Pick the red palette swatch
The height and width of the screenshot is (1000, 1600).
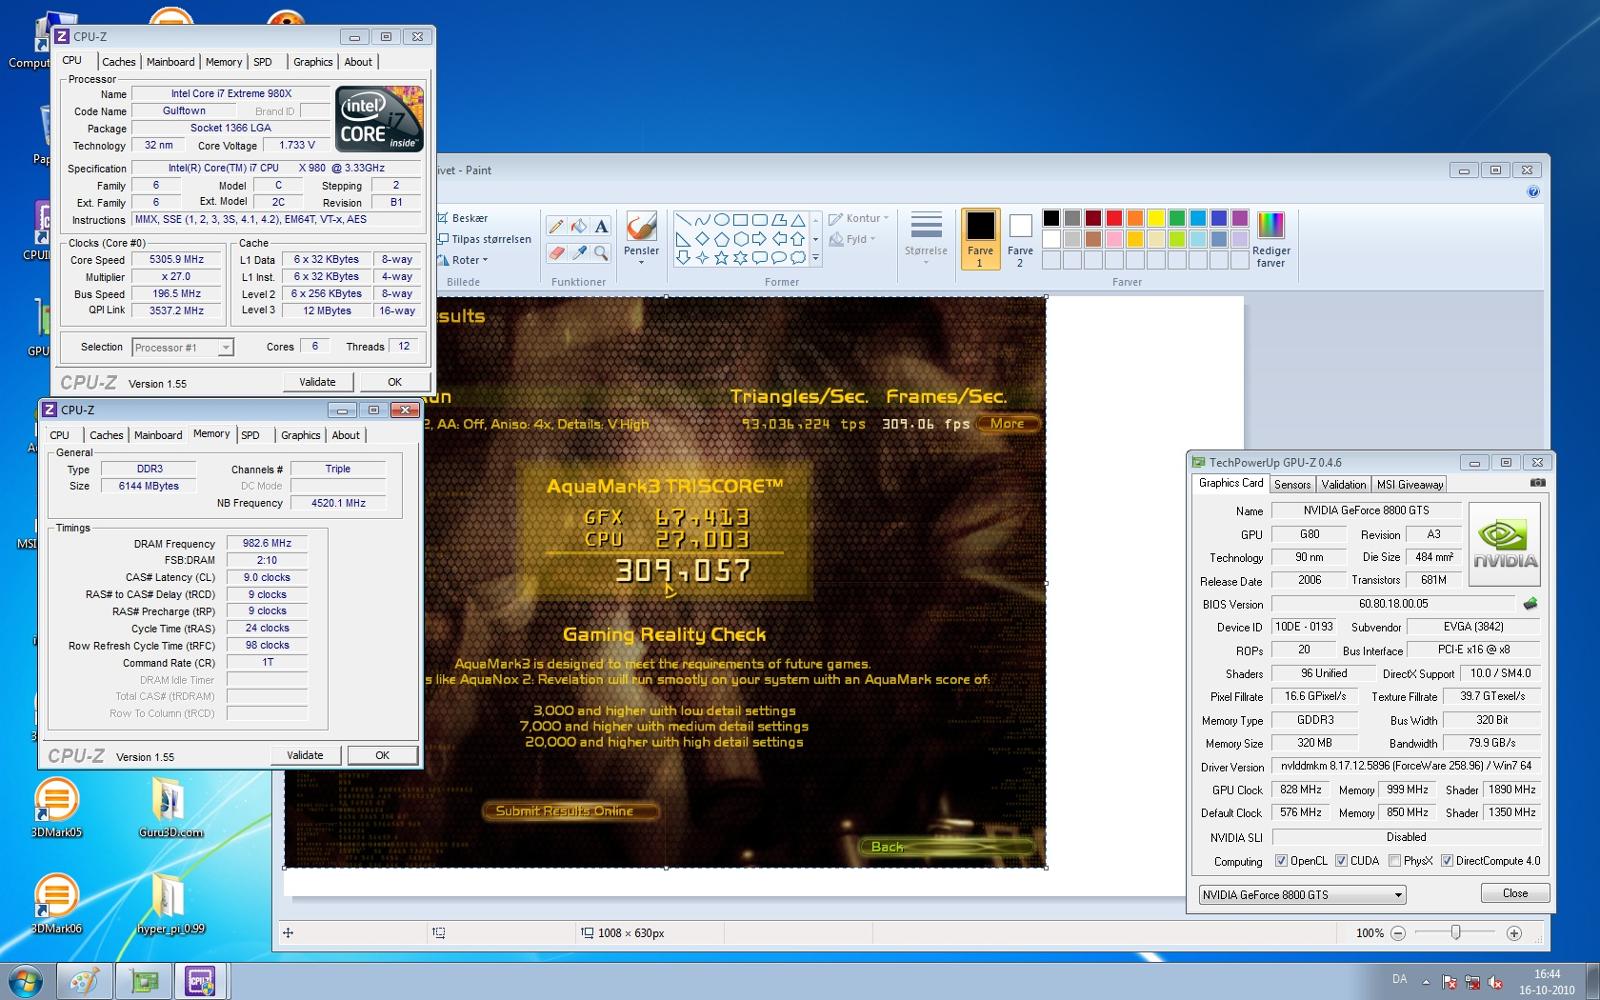pyautogui.click(x=1114, y=218)
